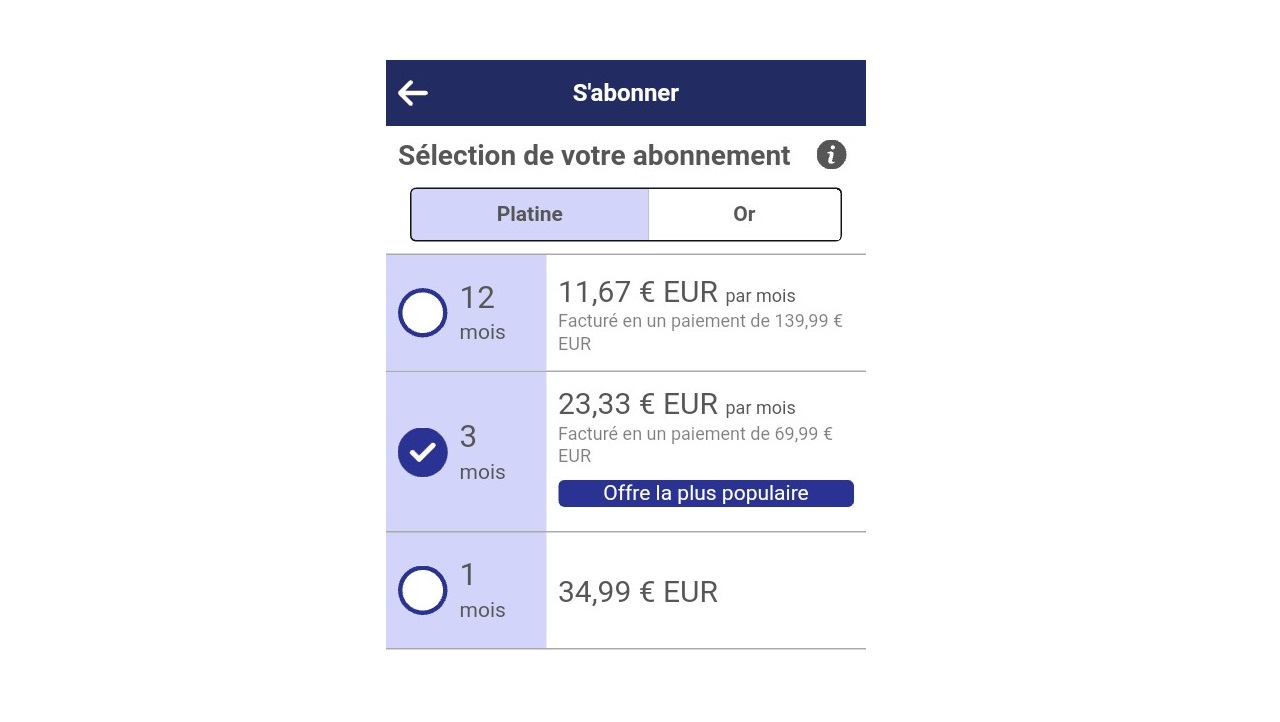Tap the 34,99 € EUR monthly price
Image resolution: width=1280 pixels, height=722 pixels.
pos(638,591)
